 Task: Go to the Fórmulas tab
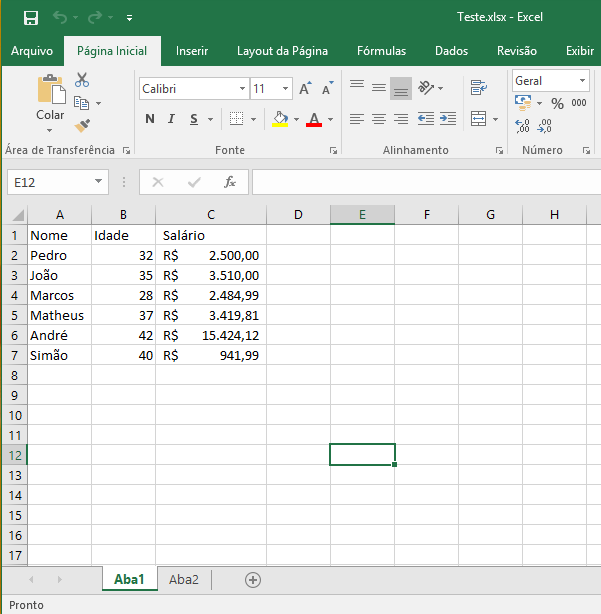click(381, 51)
